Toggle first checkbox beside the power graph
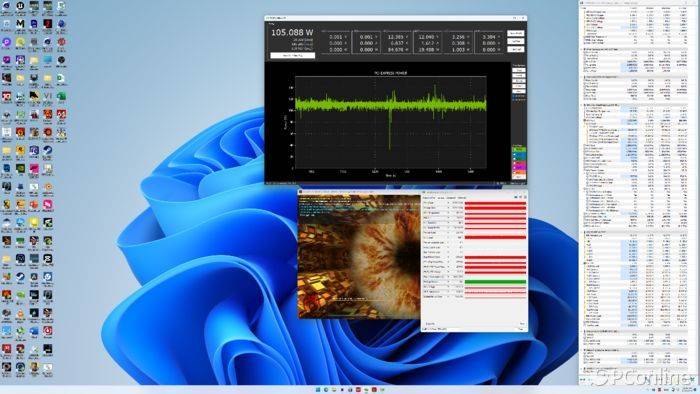The height and width of the screenshot is (394, 700). (513, 96)
